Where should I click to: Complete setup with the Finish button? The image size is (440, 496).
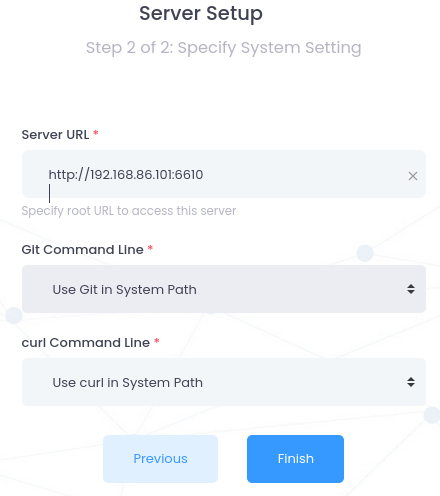[295, 459]
